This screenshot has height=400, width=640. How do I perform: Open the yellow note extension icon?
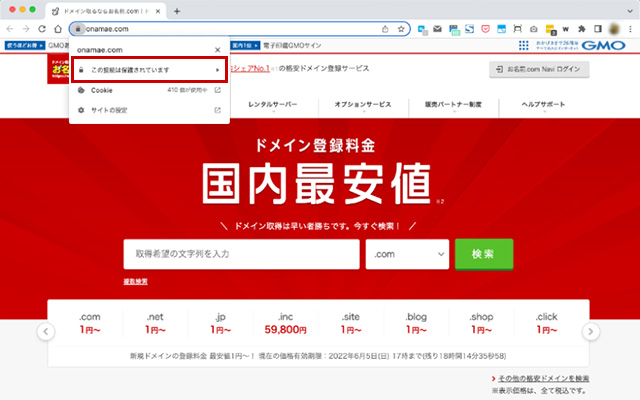point(550,29)
